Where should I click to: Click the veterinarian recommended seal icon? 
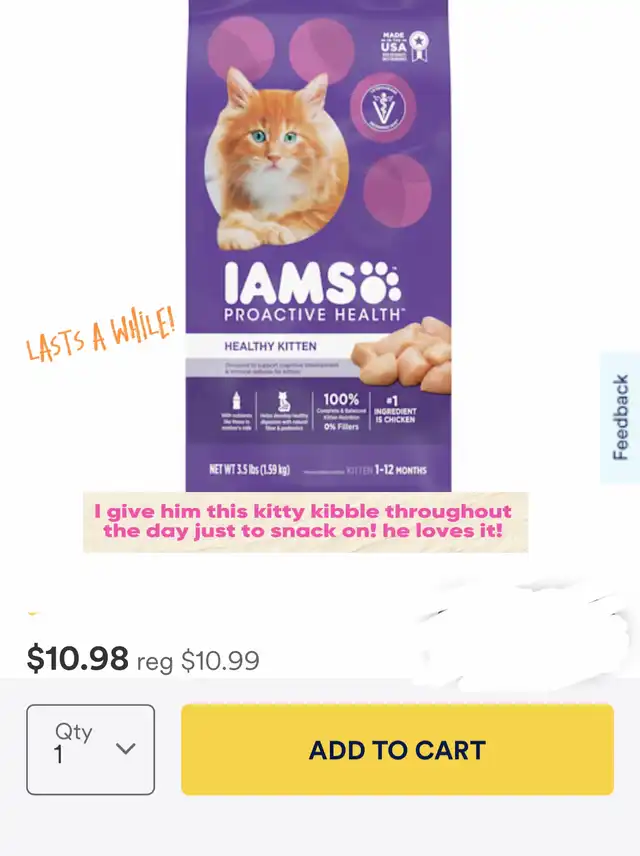383,108
